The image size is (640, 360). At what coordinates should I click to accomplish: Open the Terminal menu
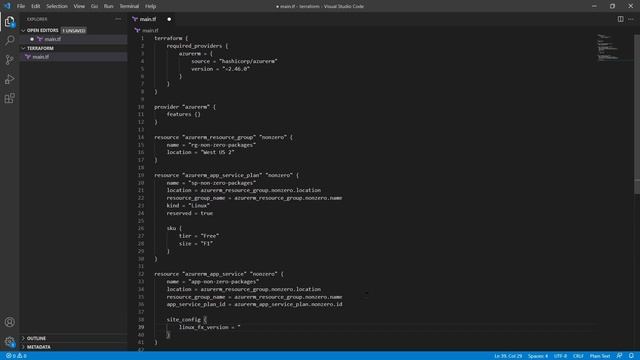coord(129,6)
